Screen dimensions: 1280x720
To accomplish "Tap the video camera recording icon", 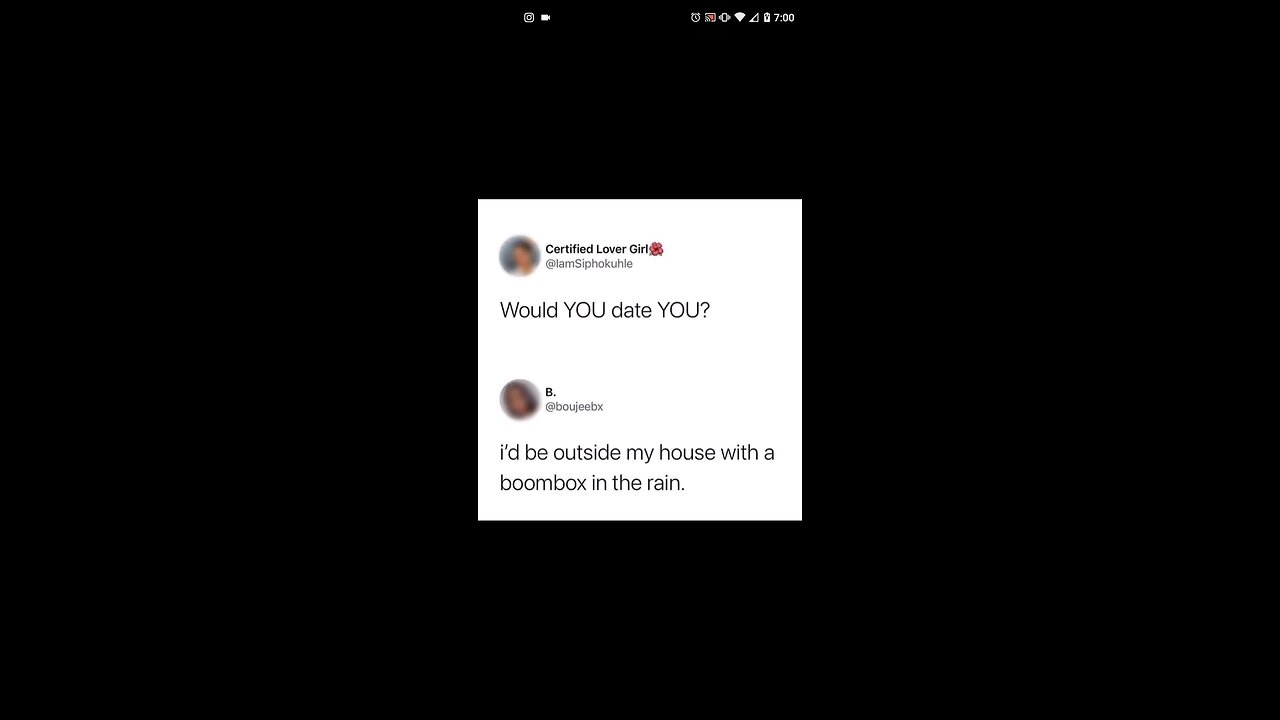I will 546,17.
